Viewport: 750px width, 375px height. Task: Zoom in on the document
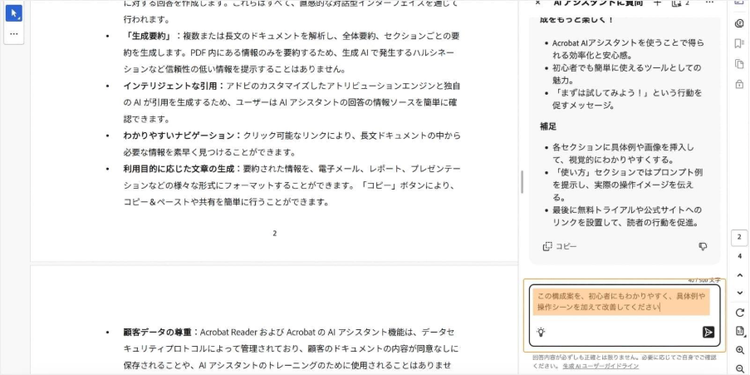click(x=739, y=350)
